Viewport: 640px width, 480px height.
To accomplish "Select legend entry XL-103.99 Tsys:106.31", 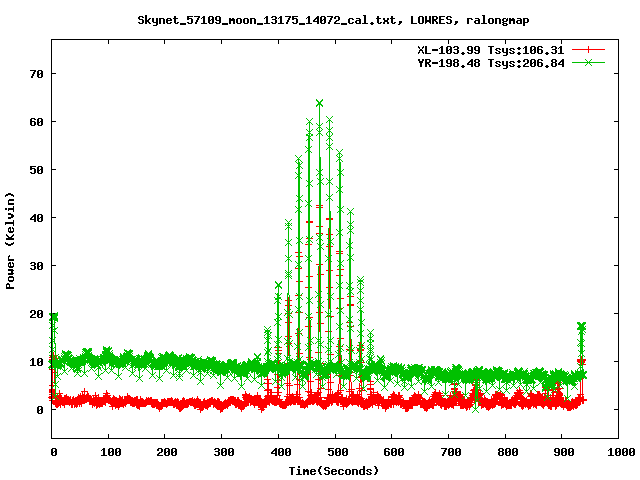I will coord(491,50).
